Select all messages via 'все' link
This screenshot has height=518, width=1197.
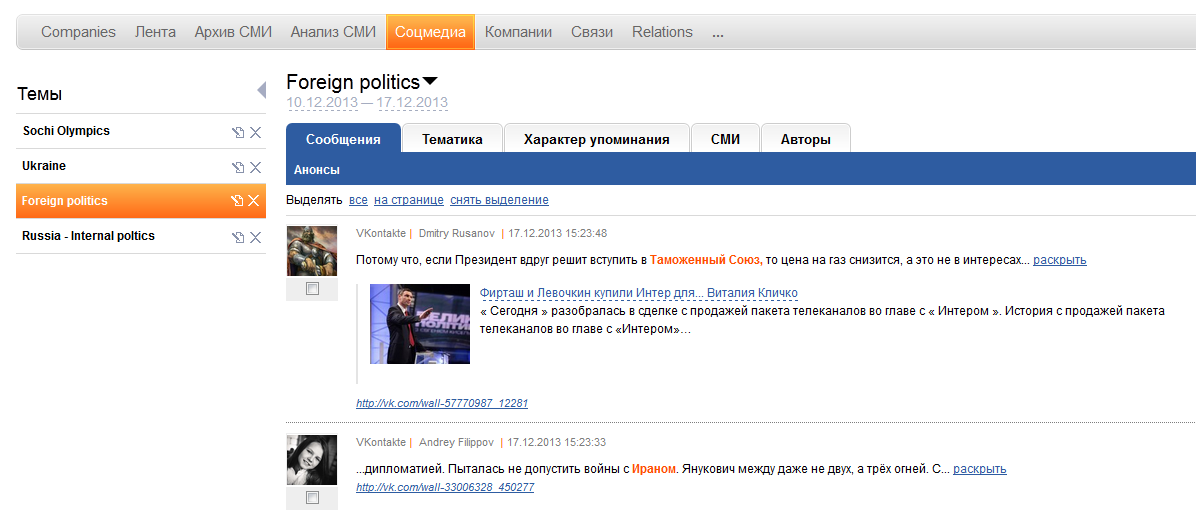point(358,200)
